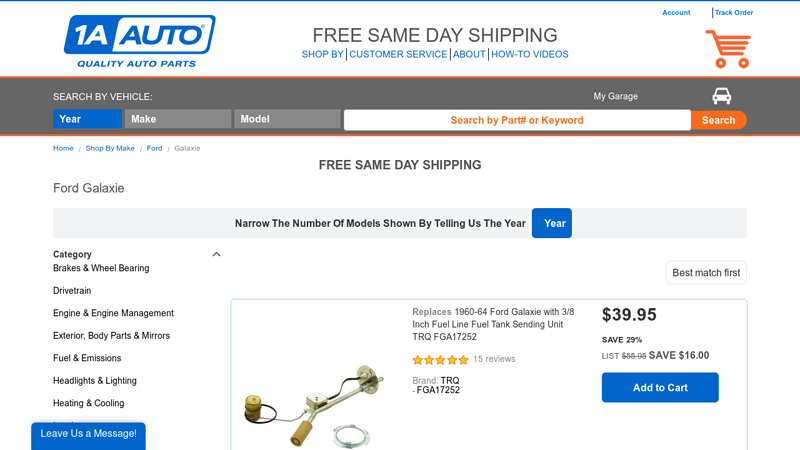
Task: Collapse the Category section chevron
Action: (216, 254)
